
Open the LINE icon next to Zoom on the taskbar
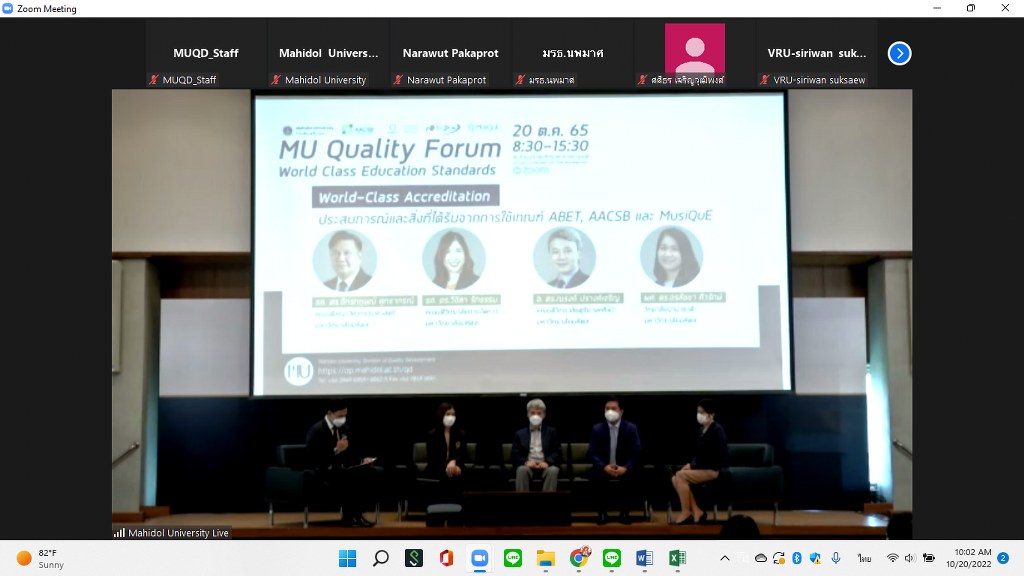pyautogui.click(x=513, y=558)
